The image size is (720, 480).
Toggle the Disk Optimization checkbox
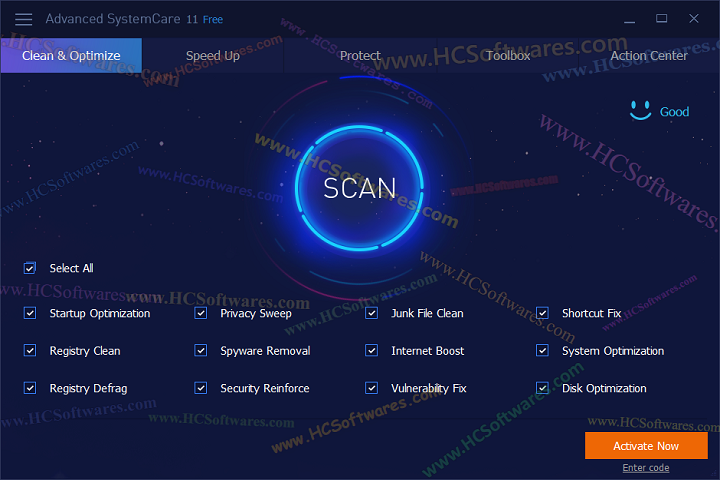542,388
